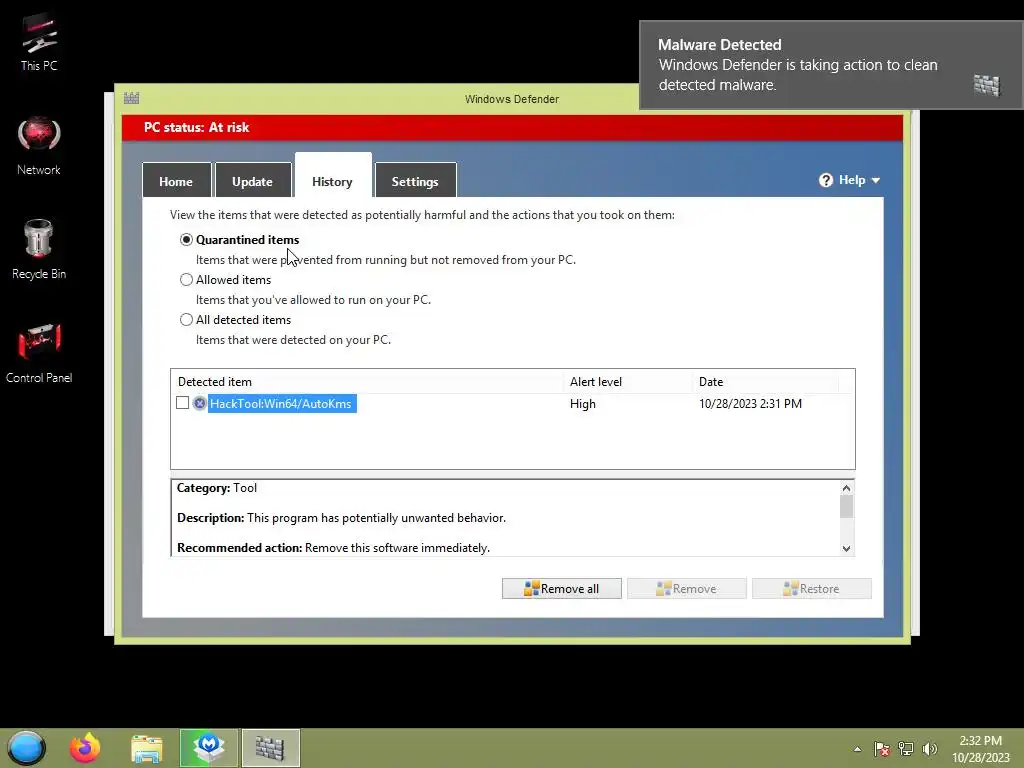The image size is (1024, 768).
Task: Click the Restore button
Action: (x=812, y=588)
